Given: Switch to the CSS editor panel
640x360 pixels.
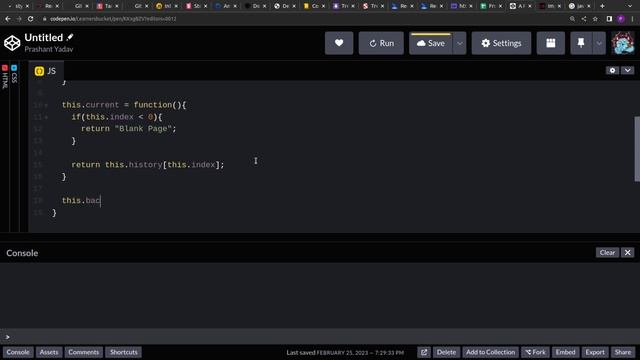Looking at the screenshot, I should (14, 74).
